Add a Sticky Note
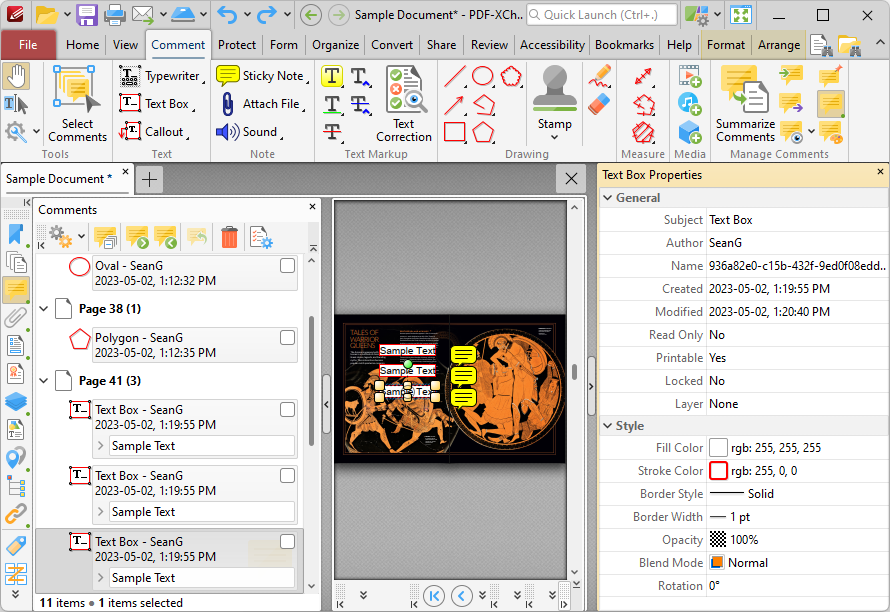Image resolution: width=890 pixels, height=612 pixels. (x=262, y=76)
